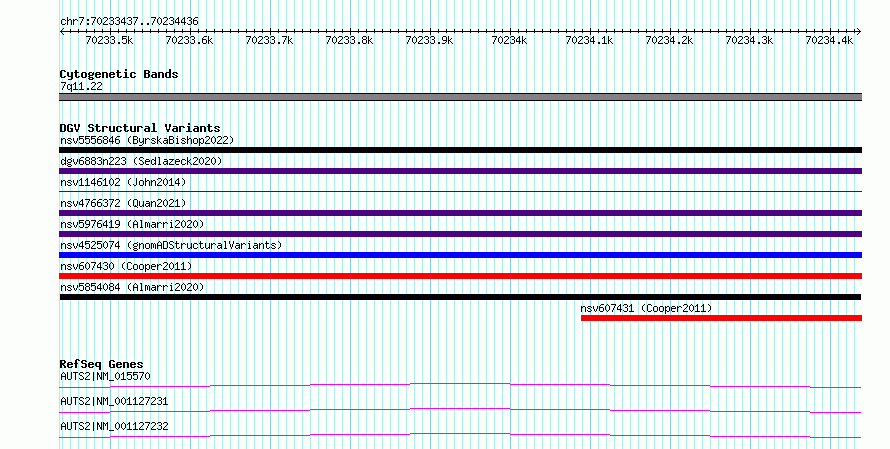Open the dgv6883n223 (Sedlazeck2020) label
The image size is (890, 449).
tap(141, 161)
